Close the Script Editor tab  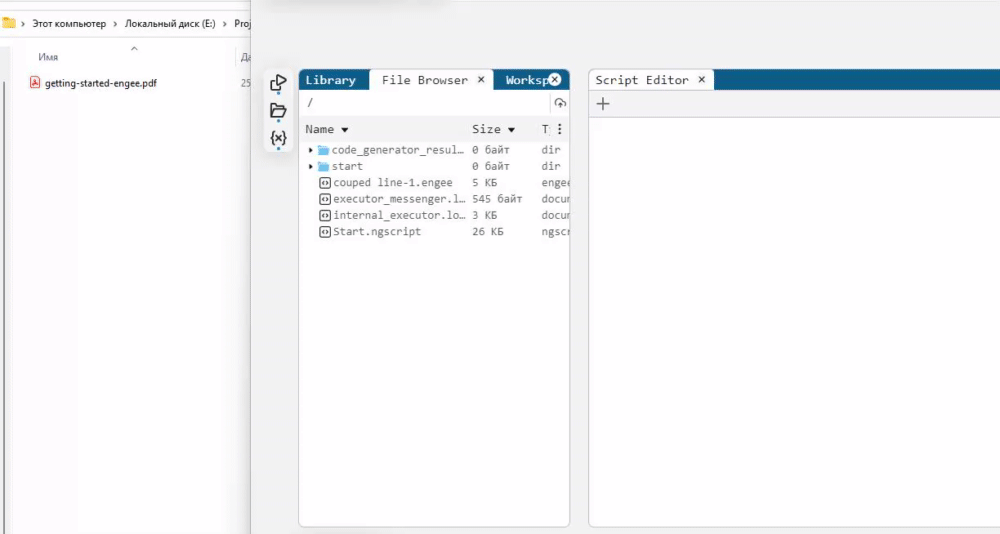pyautogui.click(x=702, y=79)
